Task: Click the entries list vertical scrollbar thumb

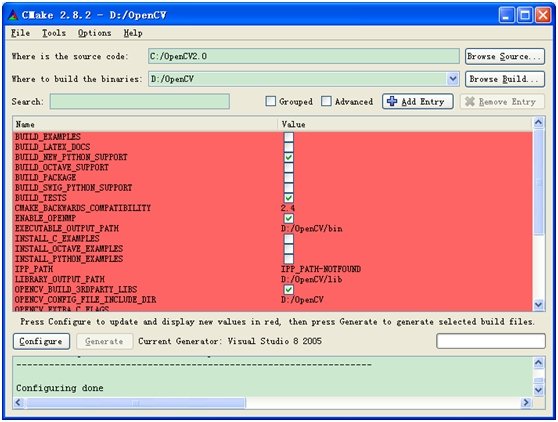Action: click(538, 182)
